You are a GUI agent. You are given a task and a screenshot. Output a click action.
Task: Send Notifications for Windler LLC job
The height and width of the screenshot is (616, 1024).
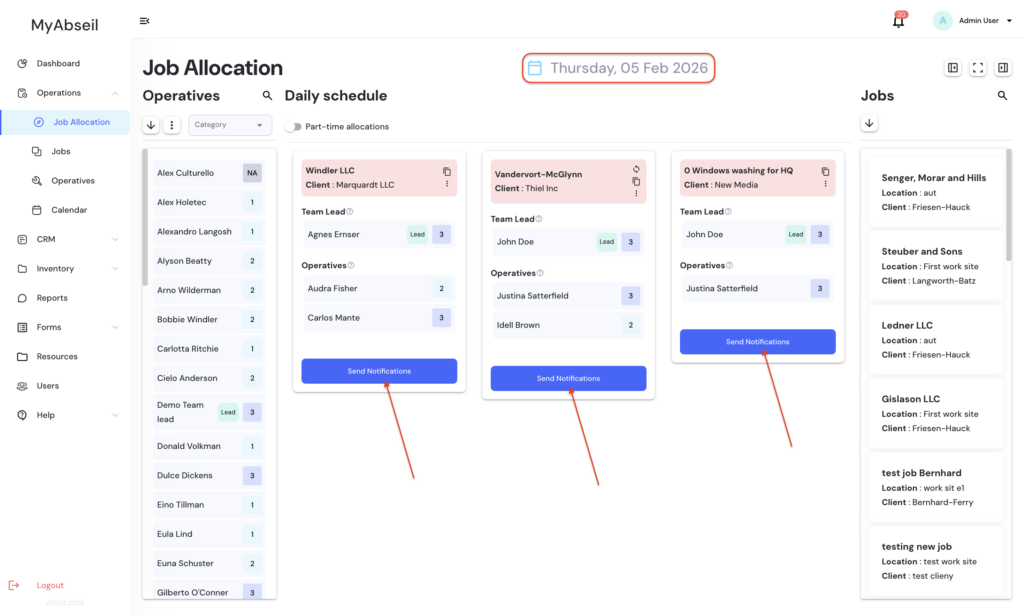pos(379,371)
